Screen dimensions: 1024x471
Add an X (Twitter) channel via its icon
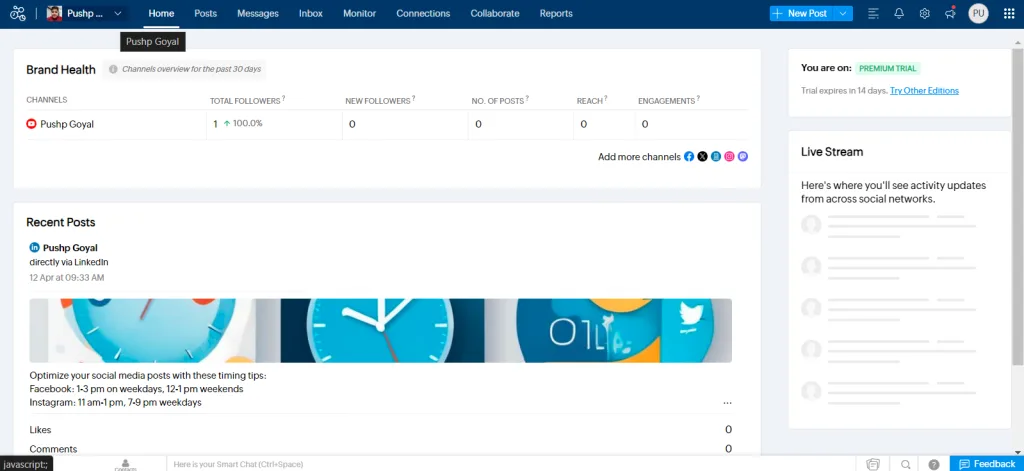pyautogui.click(x=702, y=157)
